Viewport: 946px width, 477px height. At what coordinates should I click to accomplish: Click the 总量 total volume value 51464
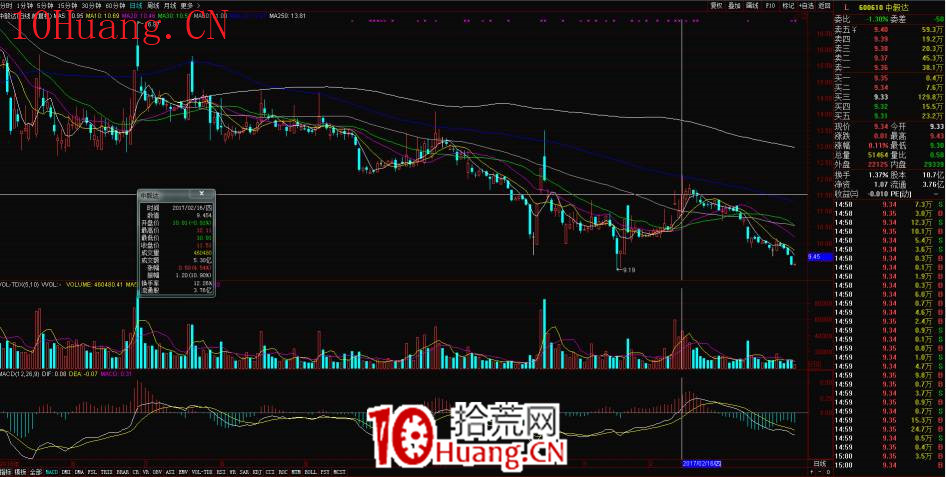(x=877, y=154)
